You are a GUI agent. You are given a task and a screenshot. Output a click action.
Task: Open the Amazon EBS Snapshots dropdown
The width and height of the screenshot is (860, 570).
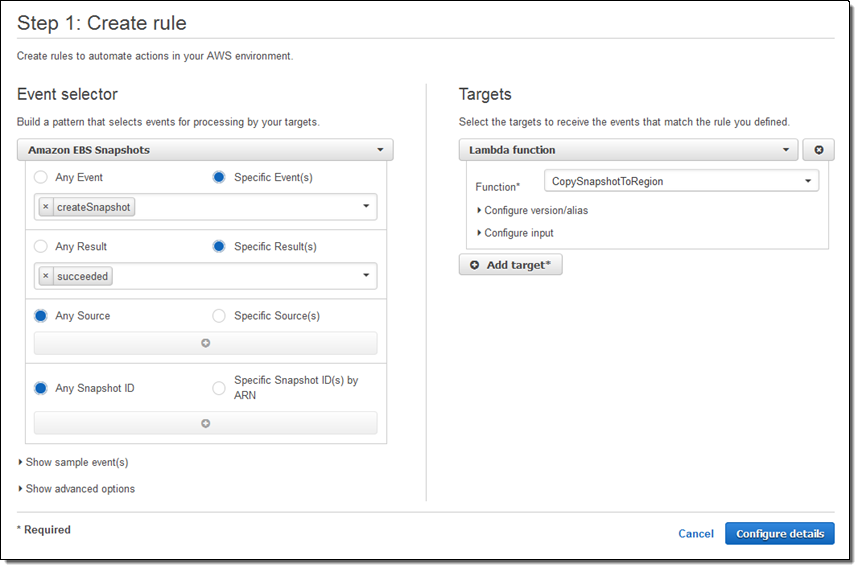[205, 150]
